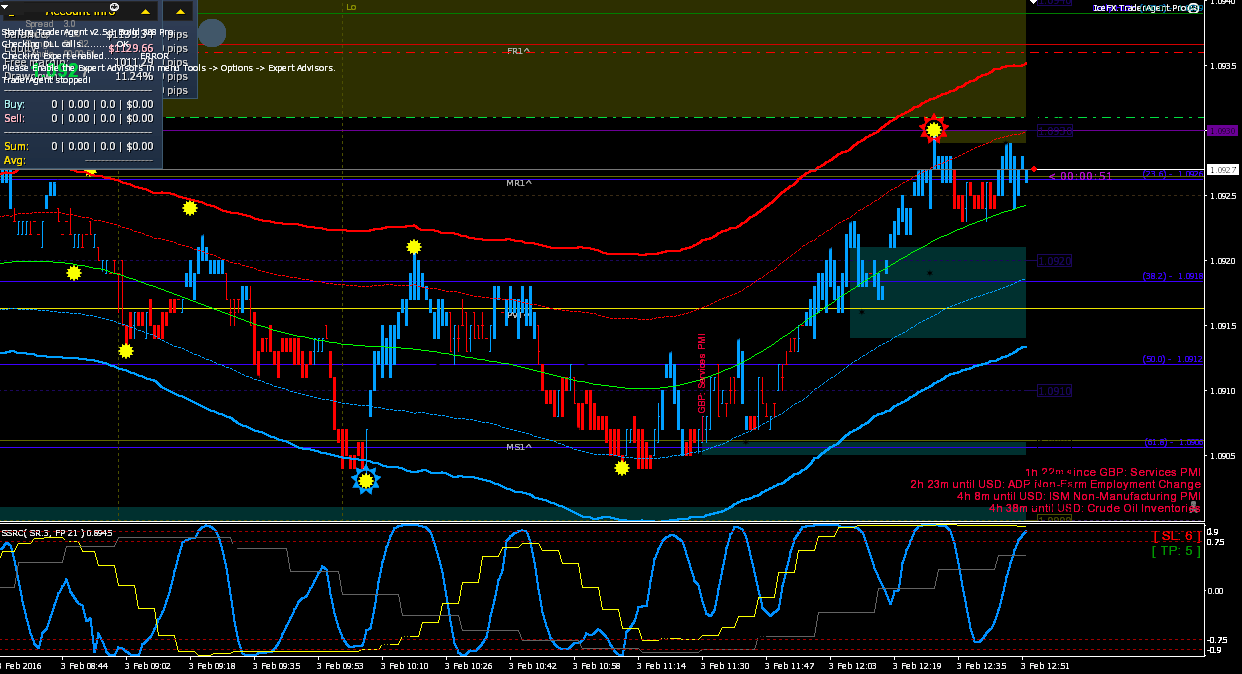Click the '3 Feb 12:51' time axis label
Image resolution: width=1242 pixels, height=674 pixels.
[1046, 665]
